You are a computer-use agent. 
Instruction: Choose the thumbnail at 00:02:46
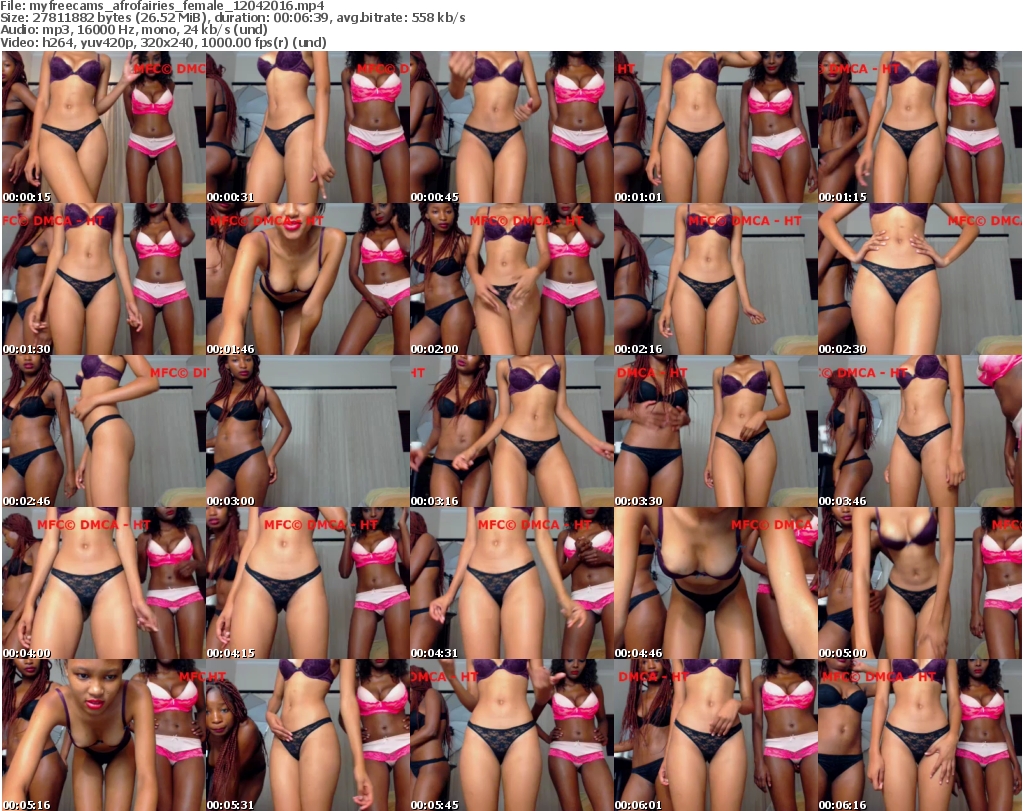[103, 432]
